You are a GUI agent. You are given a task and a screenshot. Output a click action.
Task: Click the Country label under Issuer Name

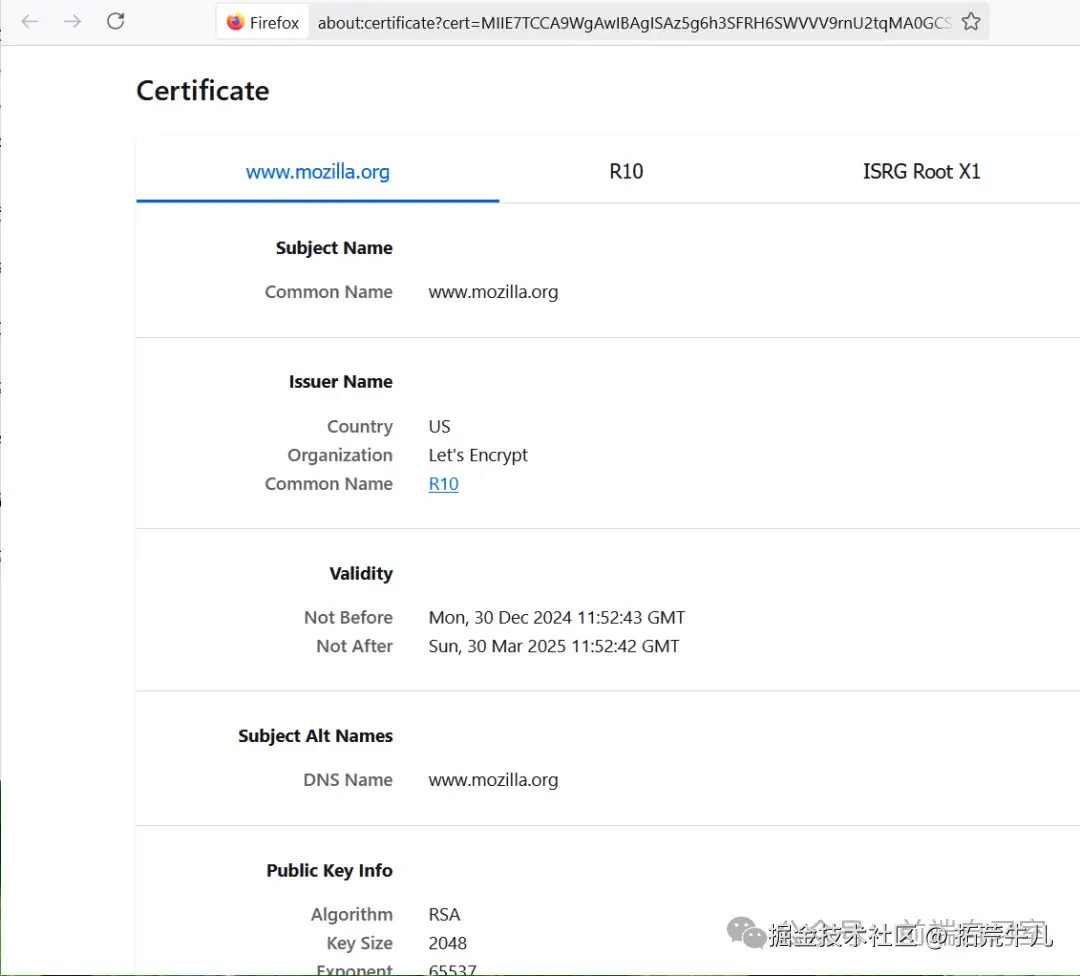pos(360,426)
